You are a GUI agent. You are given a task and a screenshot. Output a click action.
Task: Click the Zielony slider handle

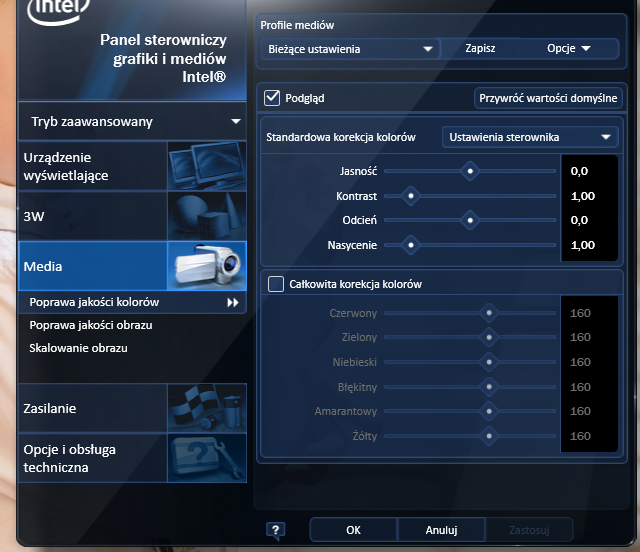pos(489,337)
